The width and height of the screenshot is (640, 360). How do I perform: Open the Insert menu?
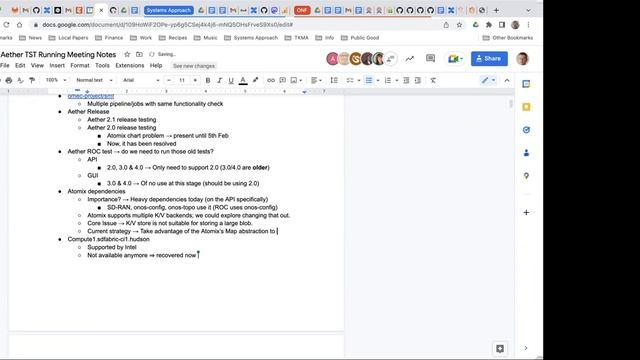tap(57, 65)
